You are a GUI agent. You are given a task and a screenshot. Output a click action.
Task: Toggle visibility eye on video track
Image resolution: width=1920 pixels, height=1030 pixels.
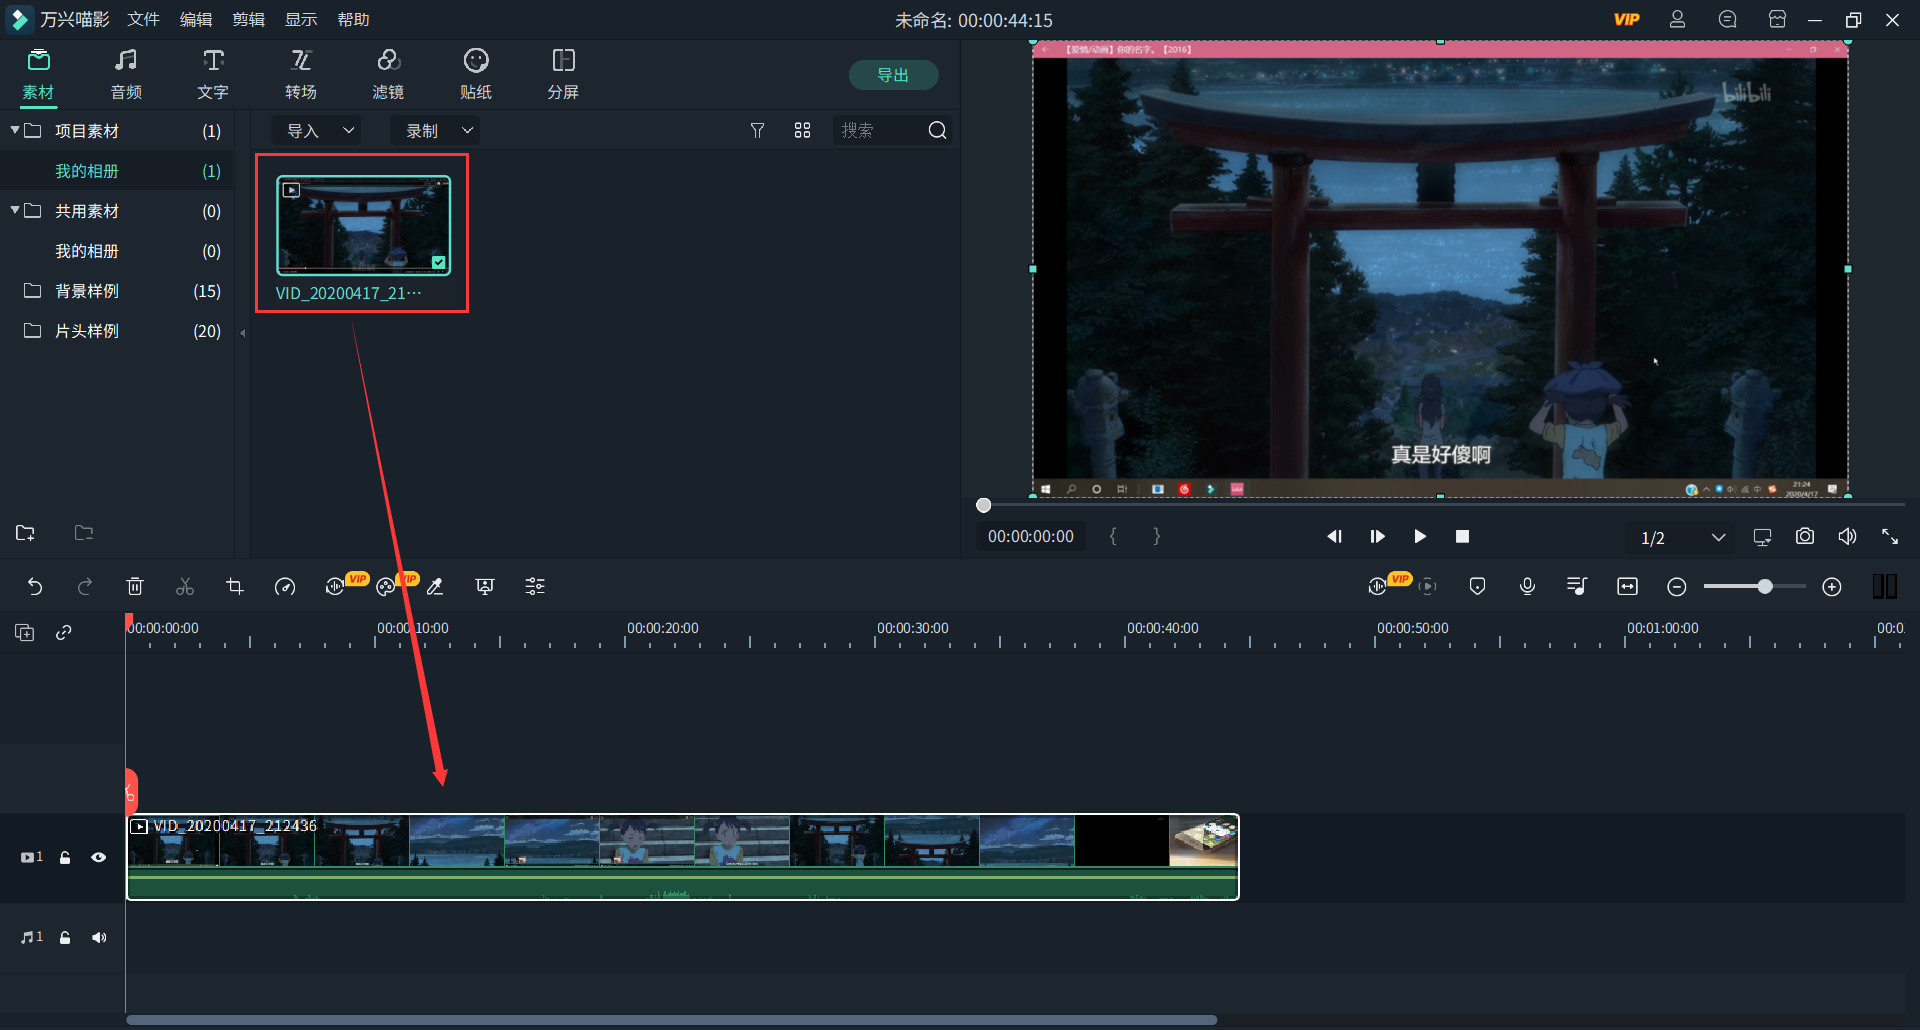coord(98,857)
